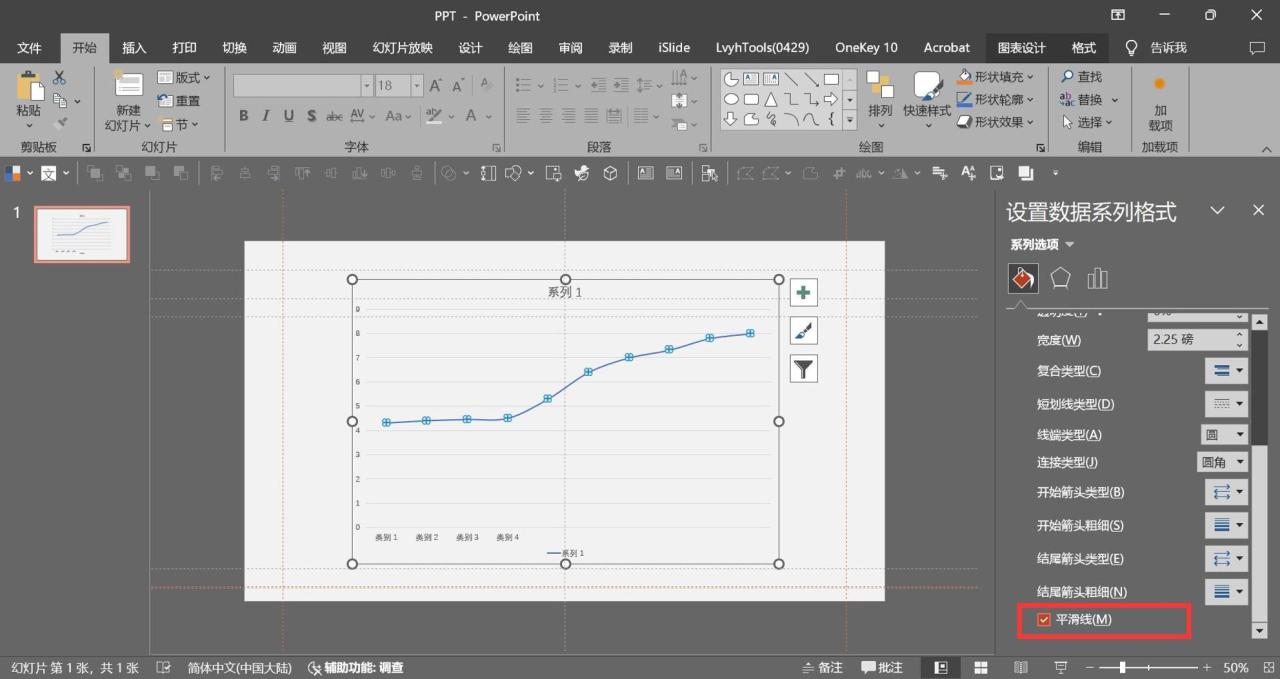
Task: Toggle bold formatting button
Action: 243,116
